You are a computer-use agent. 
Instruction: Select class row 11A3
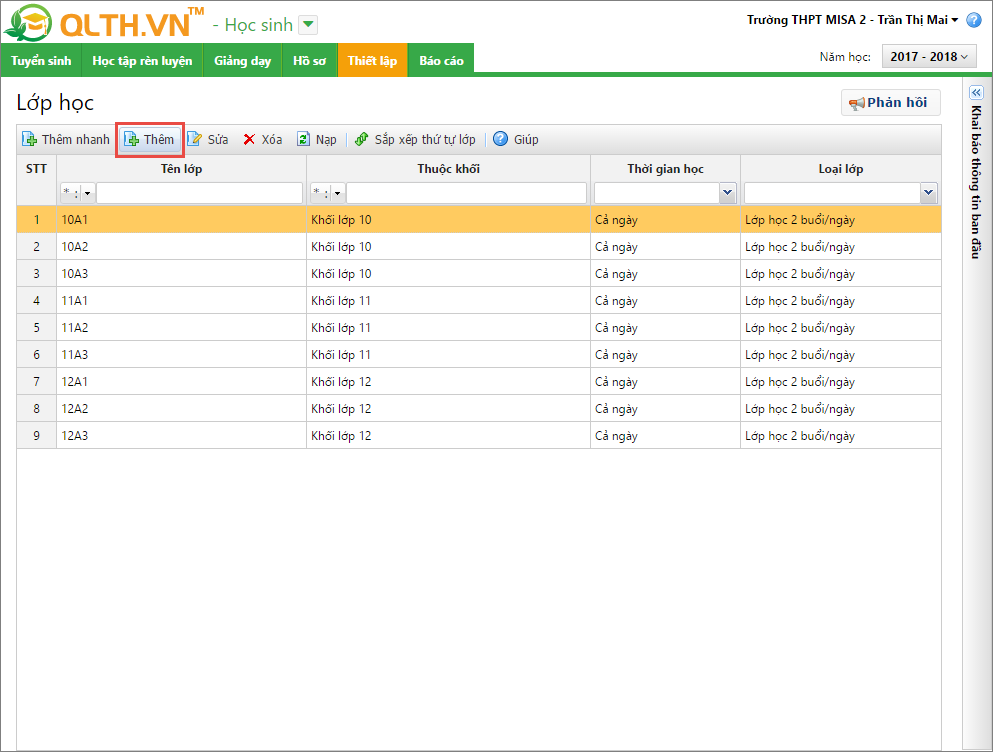click(x=479, y=355)
